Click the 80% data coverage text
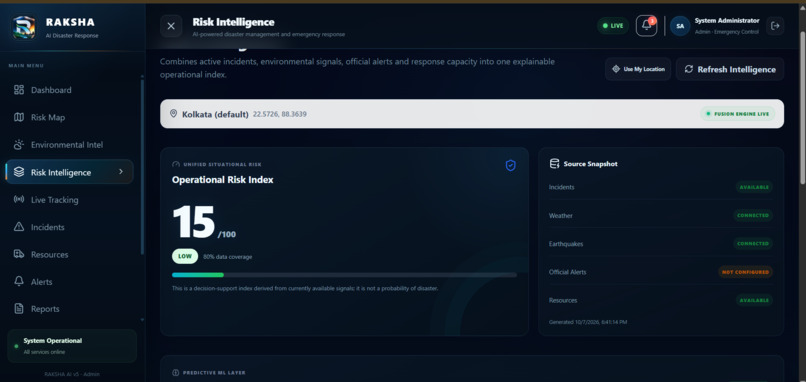This screenshot has width=806, height=382. pos(228,257)
